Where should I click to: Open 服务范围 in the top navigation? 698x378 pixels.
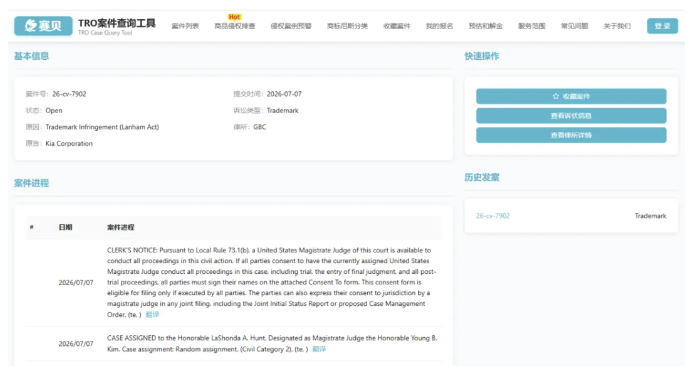pyautogui.click(x=532, y=26)
